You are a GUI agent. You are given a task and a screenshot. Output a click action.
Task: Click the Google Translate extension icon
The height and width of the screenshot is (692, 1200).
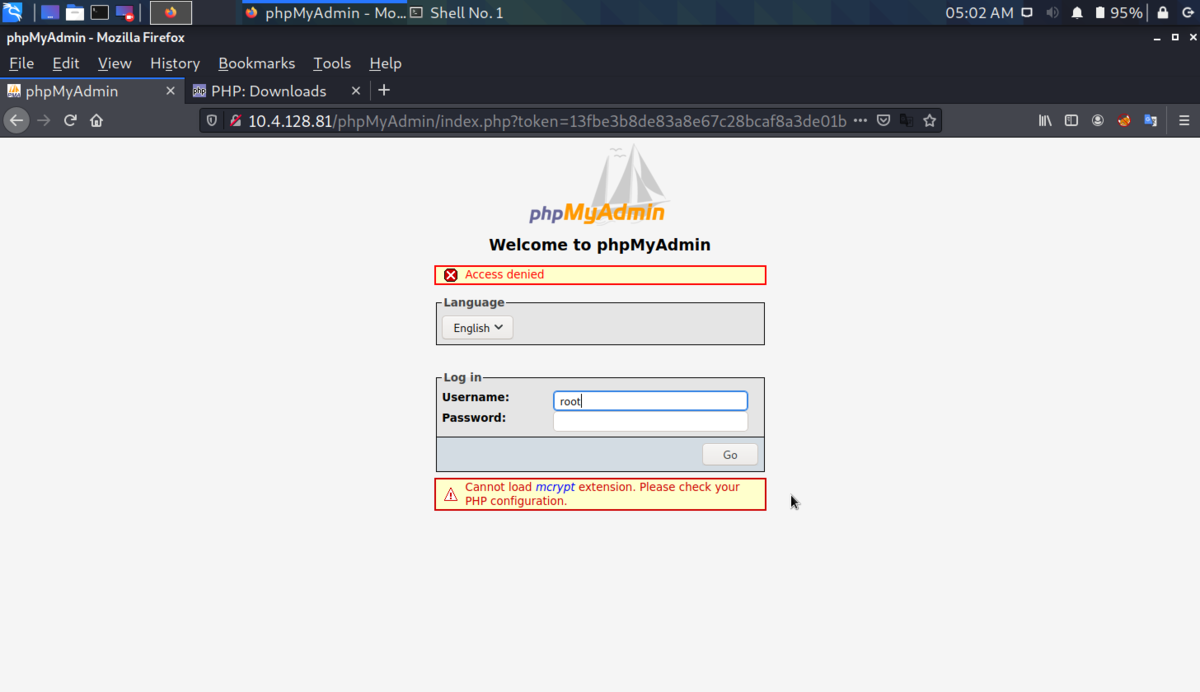coord(1151,120)
